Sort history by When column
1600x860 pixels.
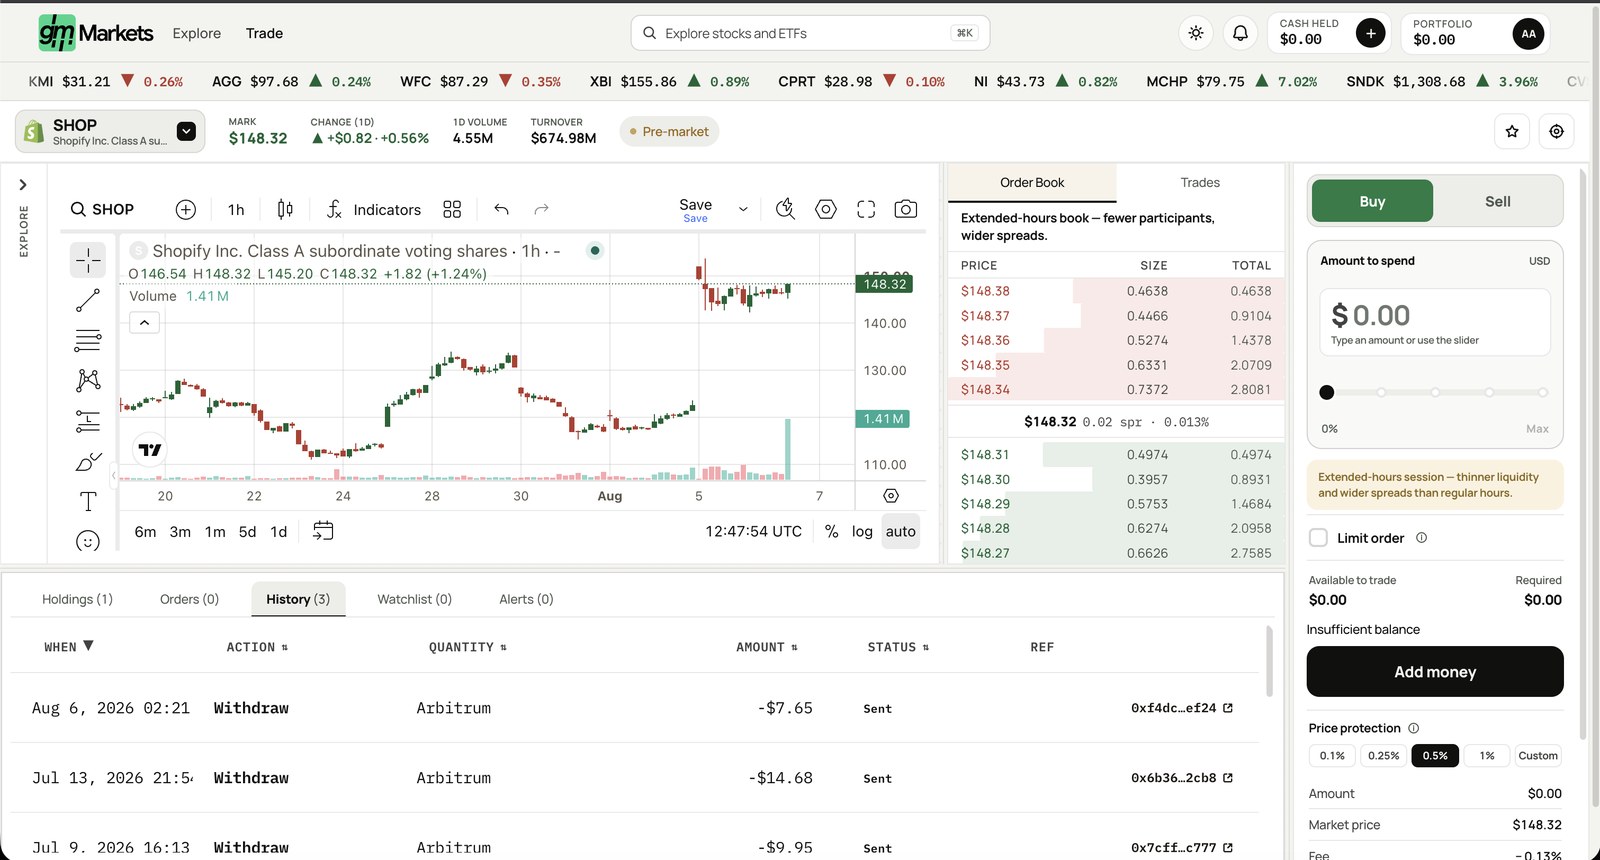(69, 647)
